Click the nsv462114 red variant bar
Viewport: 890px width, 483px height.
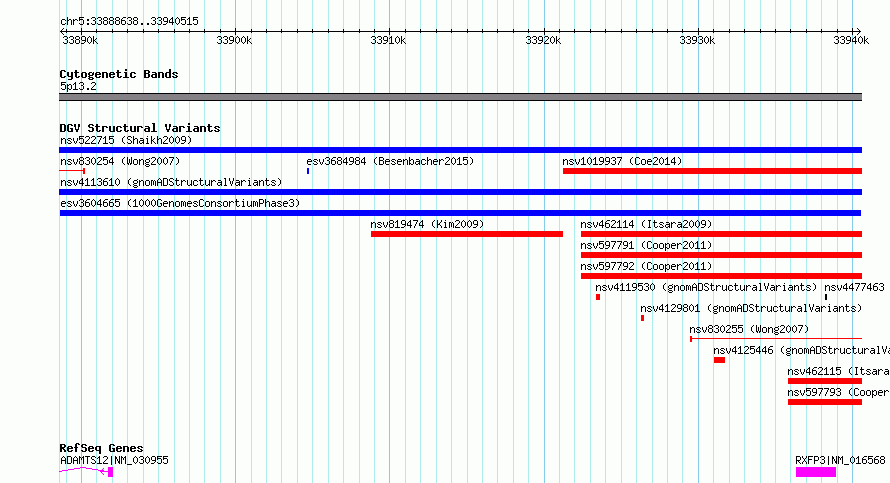click(x=721, y=234)
